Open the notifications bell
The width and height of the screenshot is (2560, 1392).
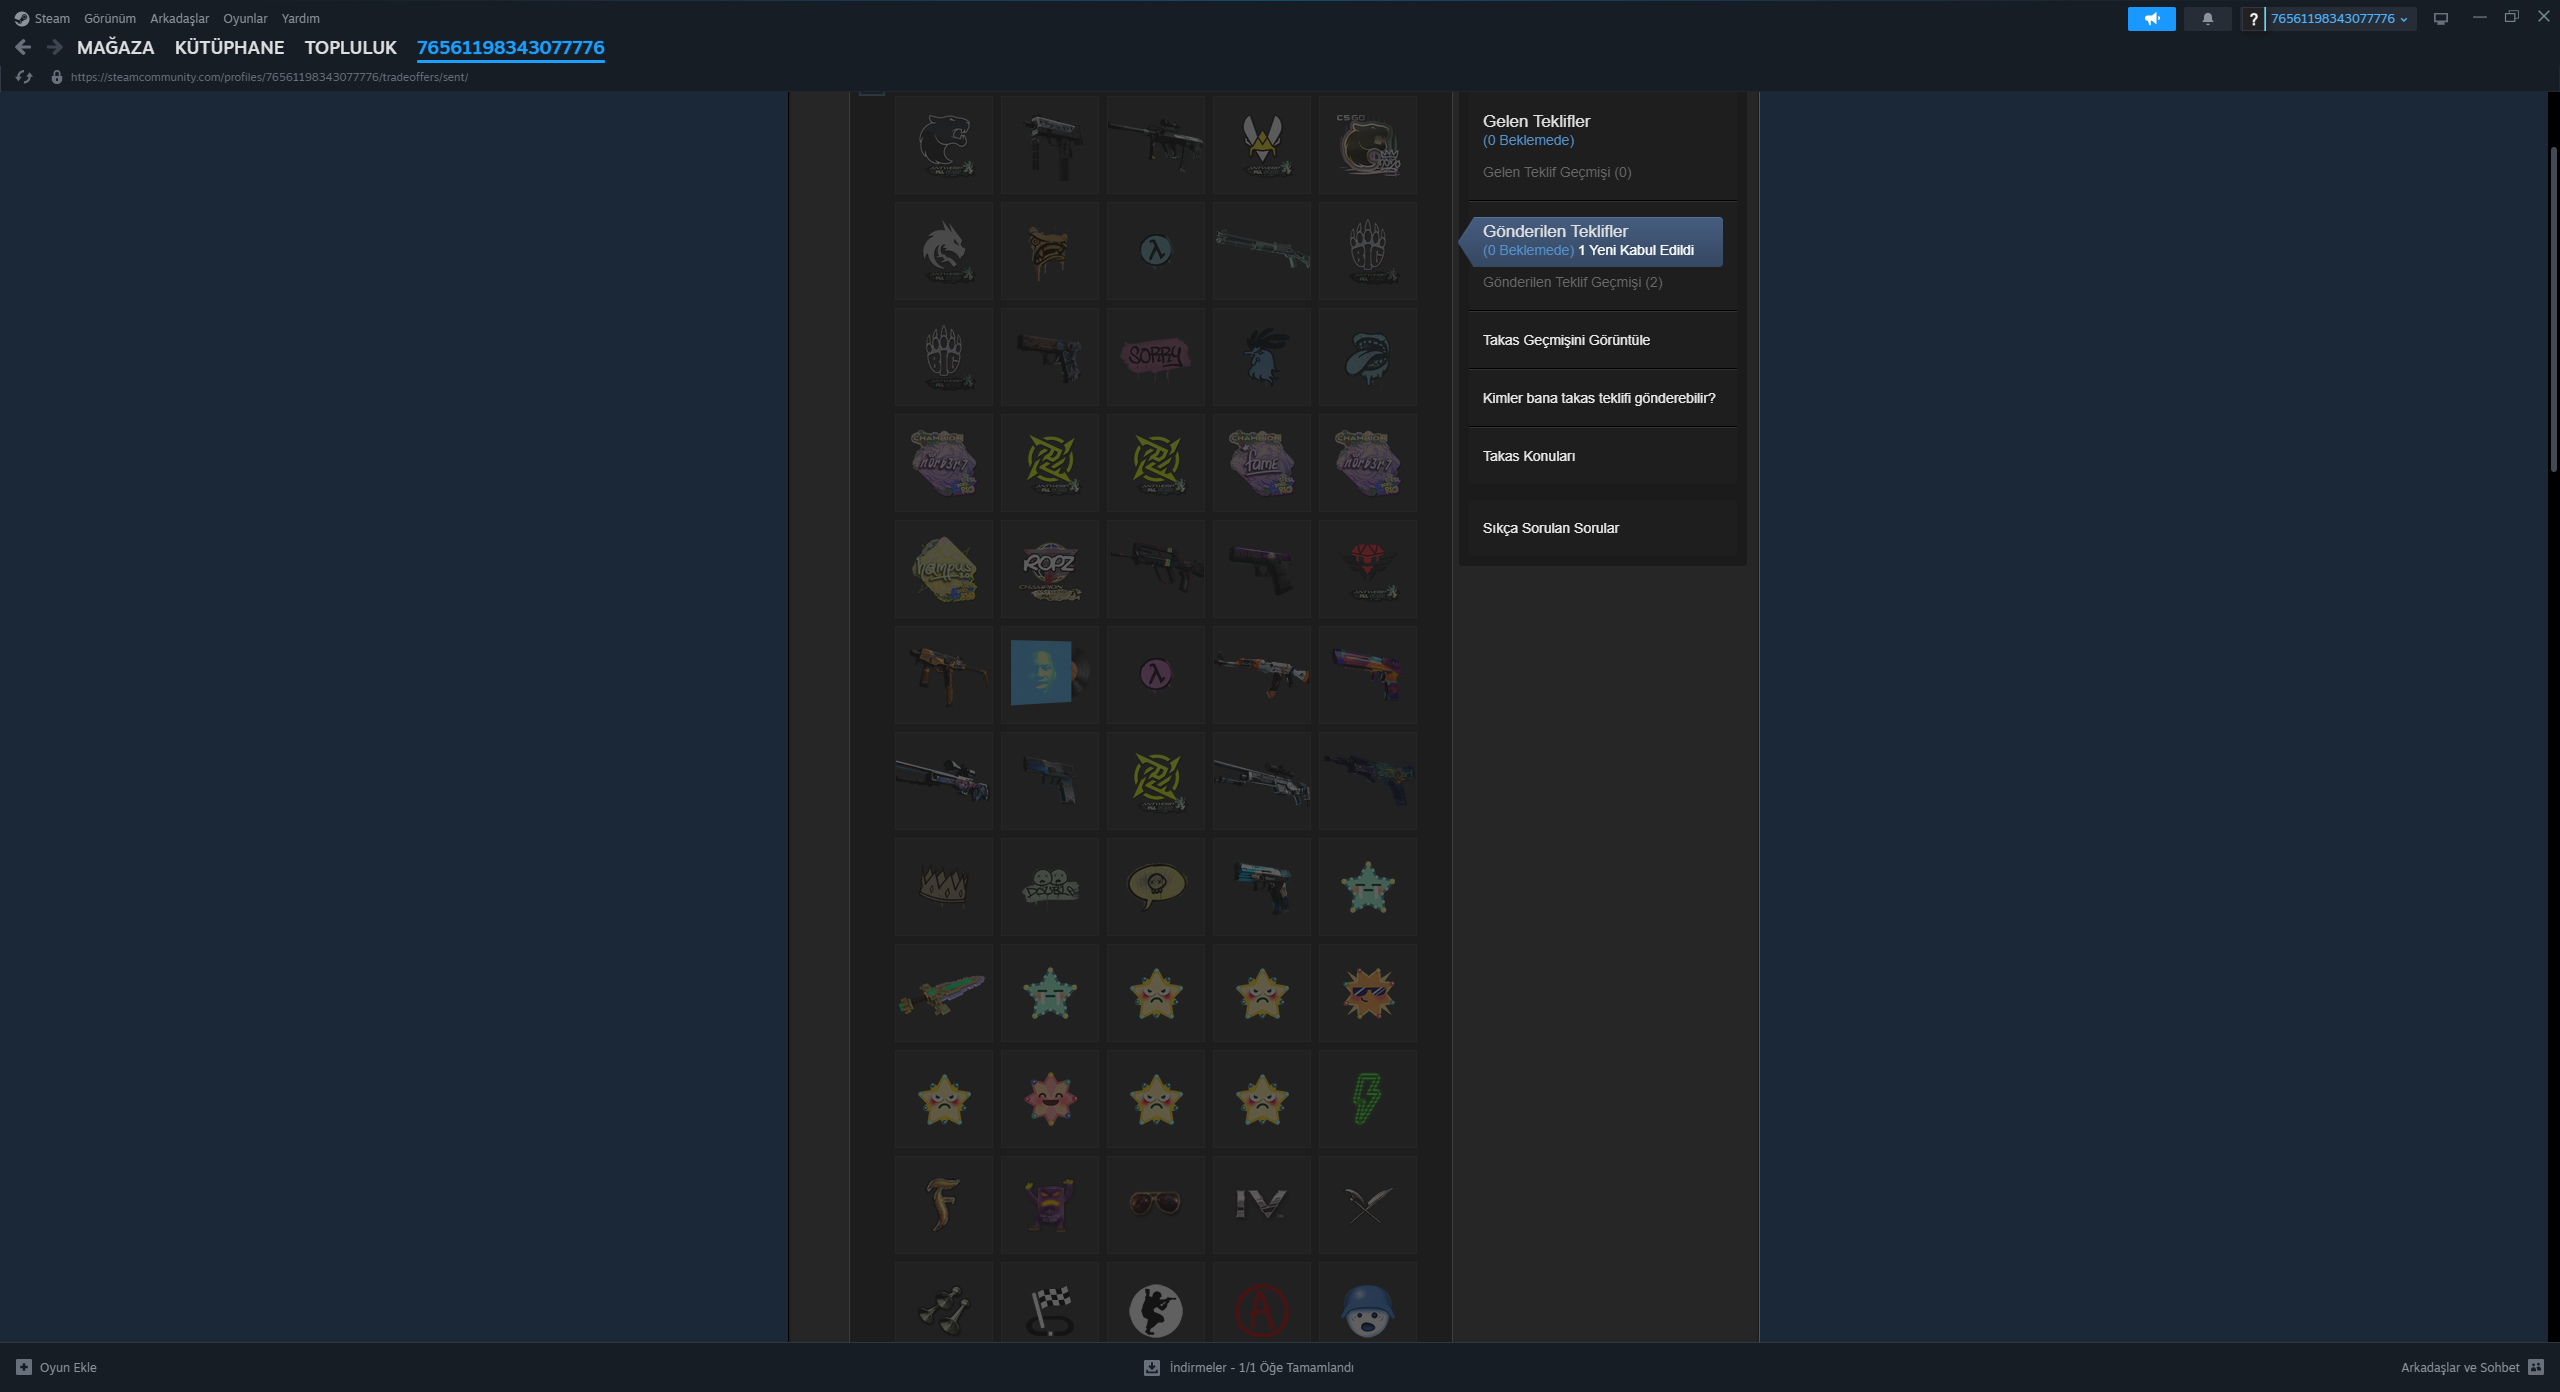pos(2207,19)
